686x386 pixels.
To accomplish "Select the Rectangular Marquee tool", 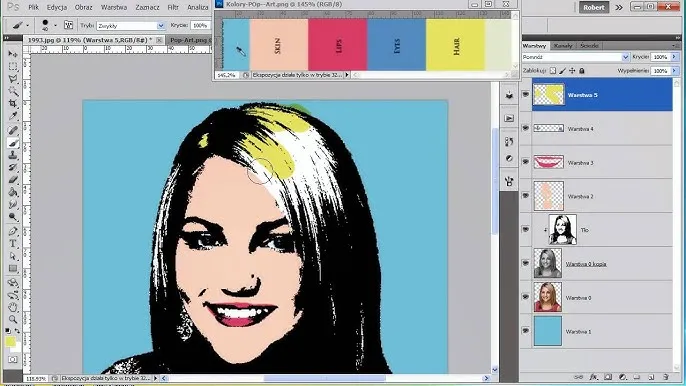I will [13, 67].
